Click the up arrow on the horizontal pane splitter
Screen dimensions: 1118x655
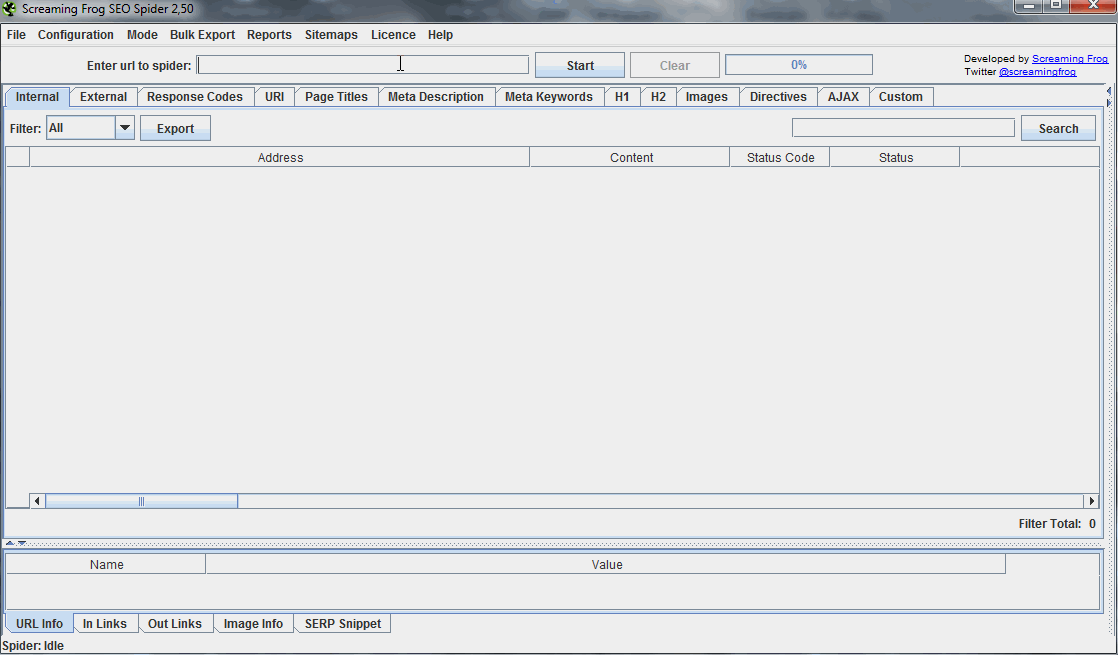[x=10, y=543]
